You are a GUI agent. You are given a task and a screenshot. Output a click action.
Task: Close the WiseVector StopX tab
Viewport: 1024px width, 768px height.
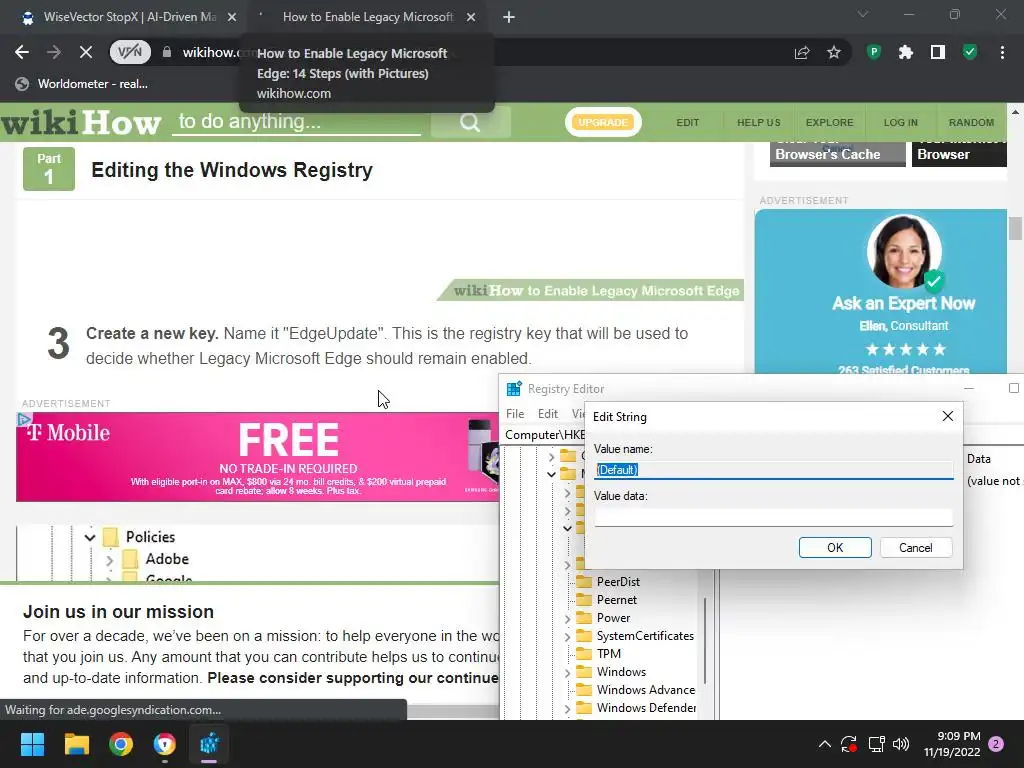pos(232,18)
